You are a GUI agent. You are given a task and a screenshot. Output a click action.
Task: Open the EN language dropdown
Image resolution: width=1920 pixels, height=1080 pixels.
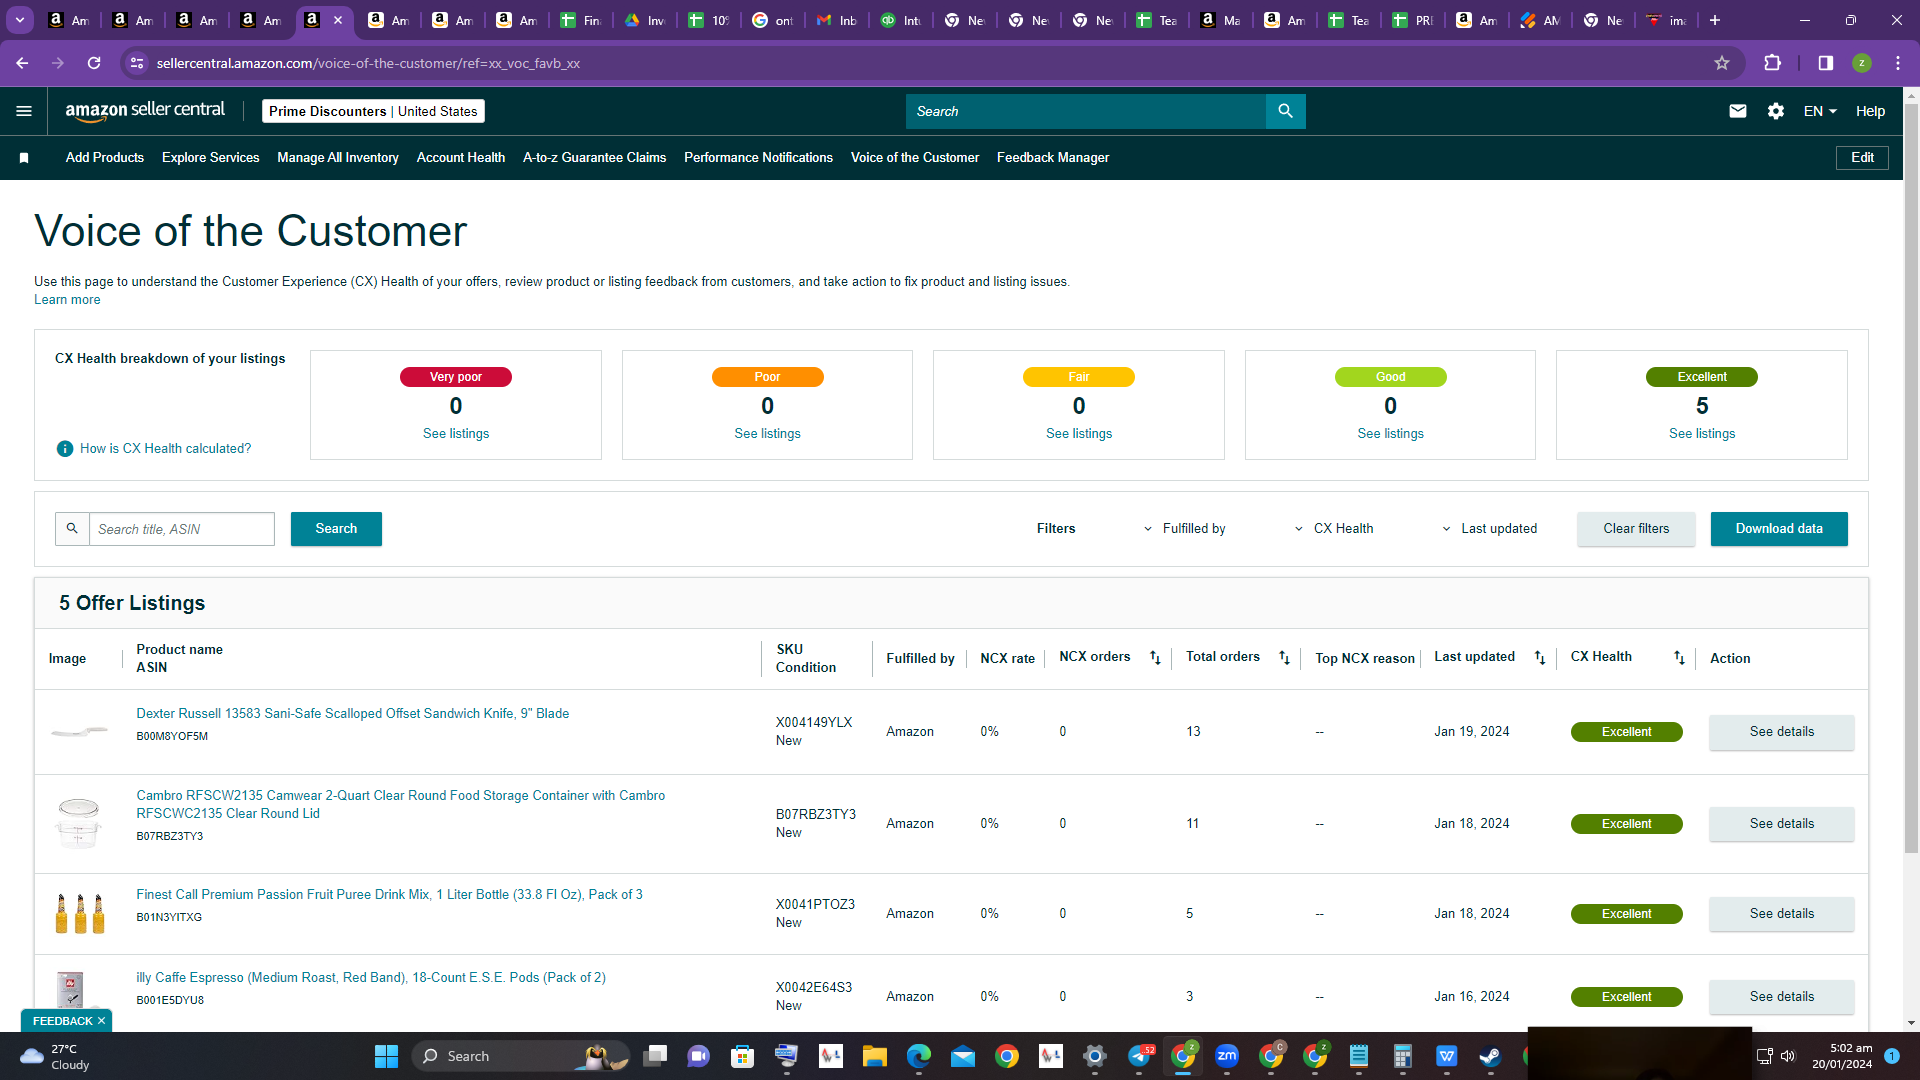coord(1820,111)
